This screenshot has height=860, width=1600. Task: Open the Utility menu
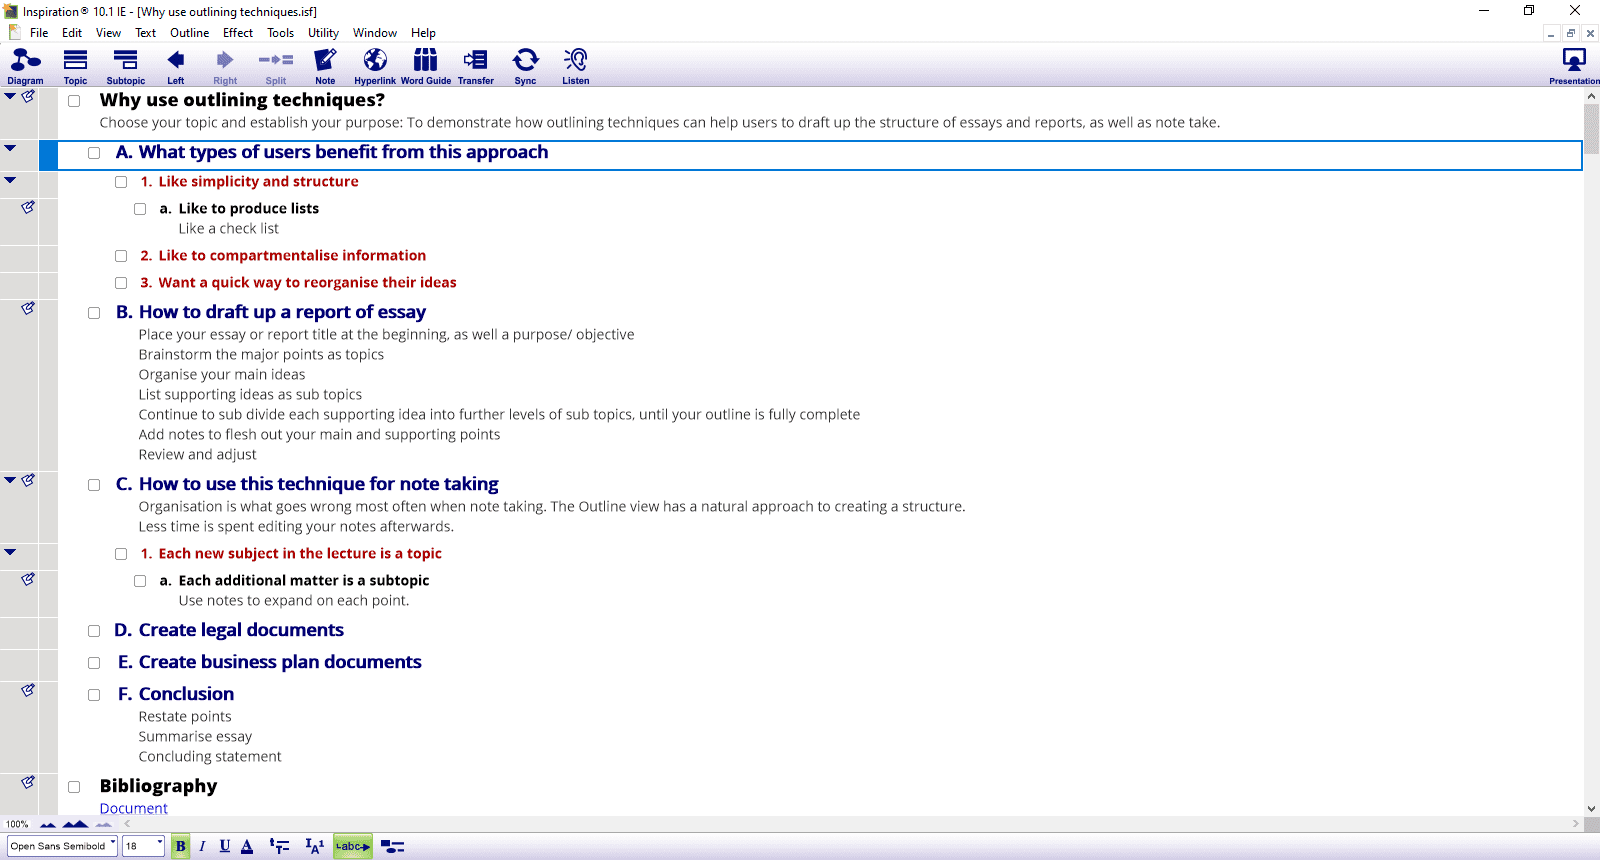323,33
